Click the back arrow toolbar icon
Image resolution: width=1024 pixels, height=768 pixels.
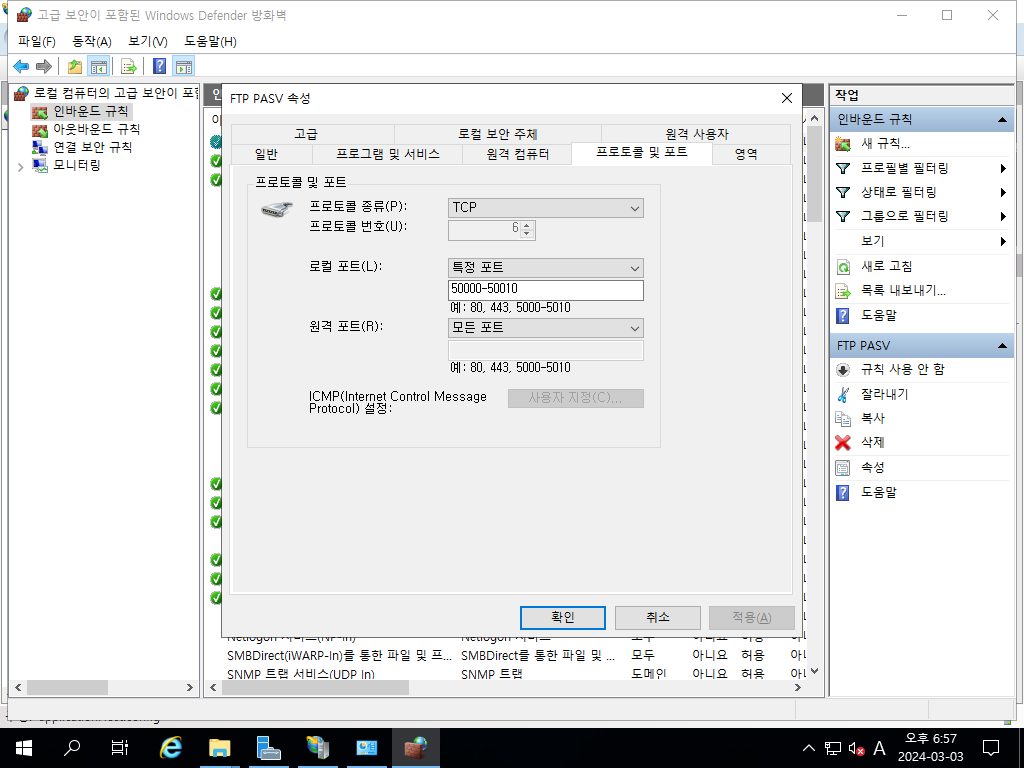[x=21, y=66]
